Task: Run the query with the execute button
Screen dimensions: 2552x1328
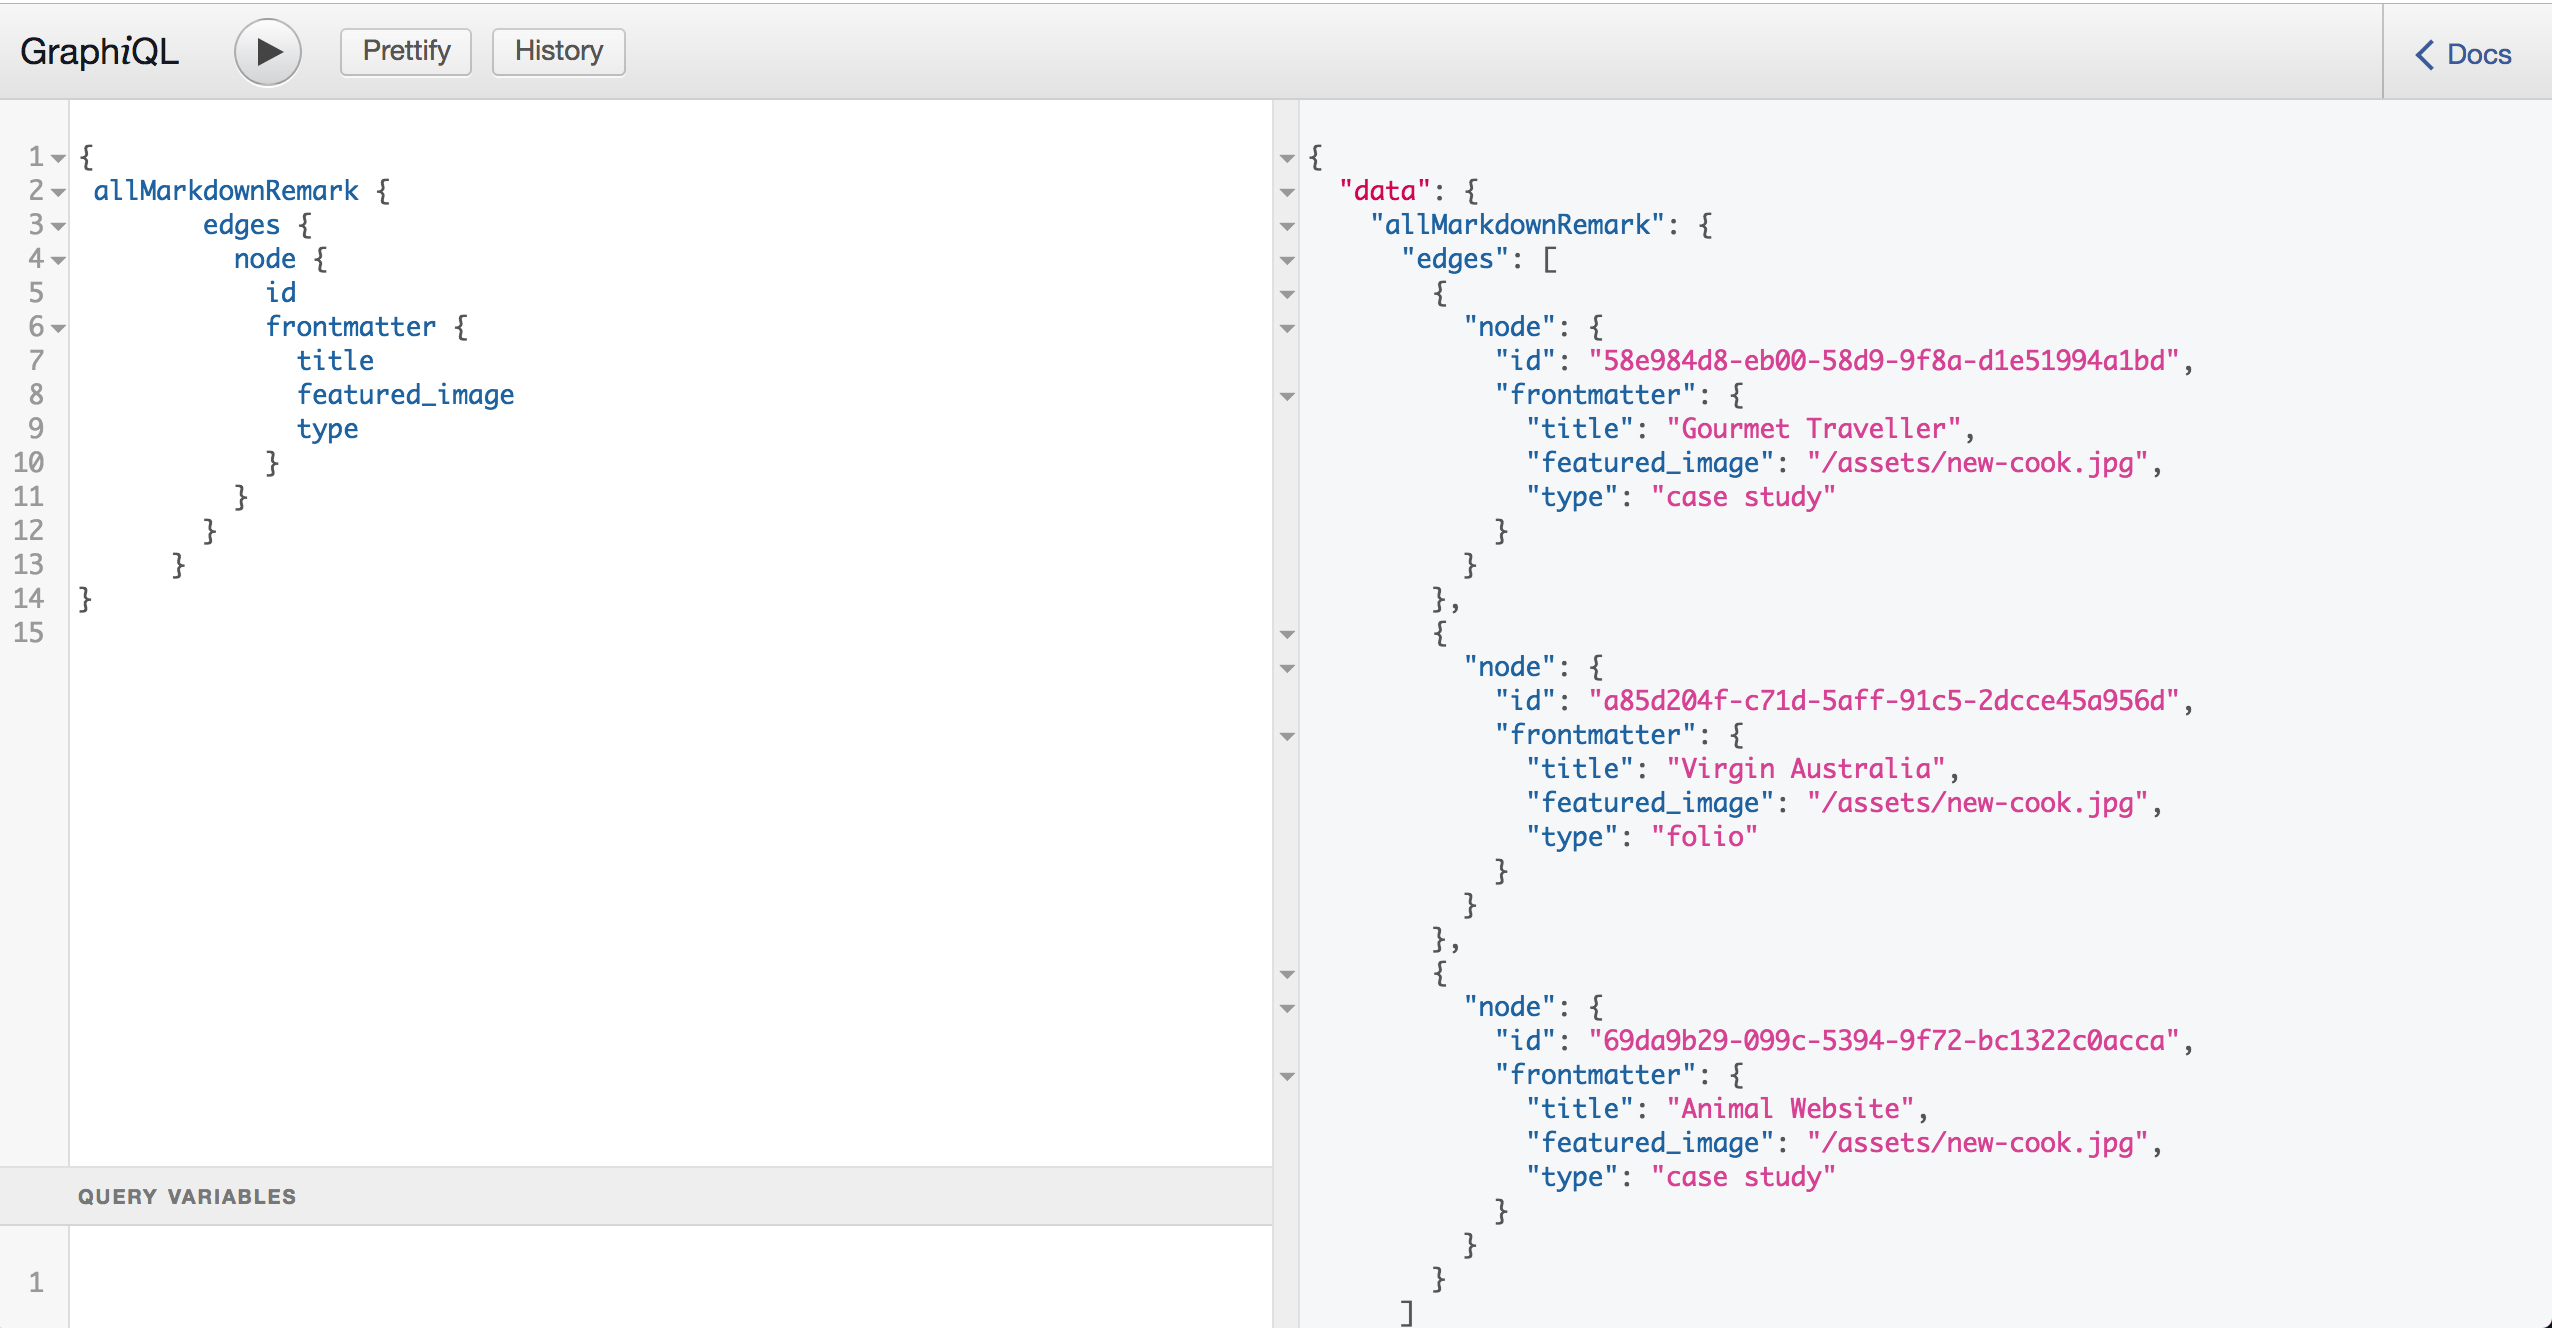Action: pos(266,50)
